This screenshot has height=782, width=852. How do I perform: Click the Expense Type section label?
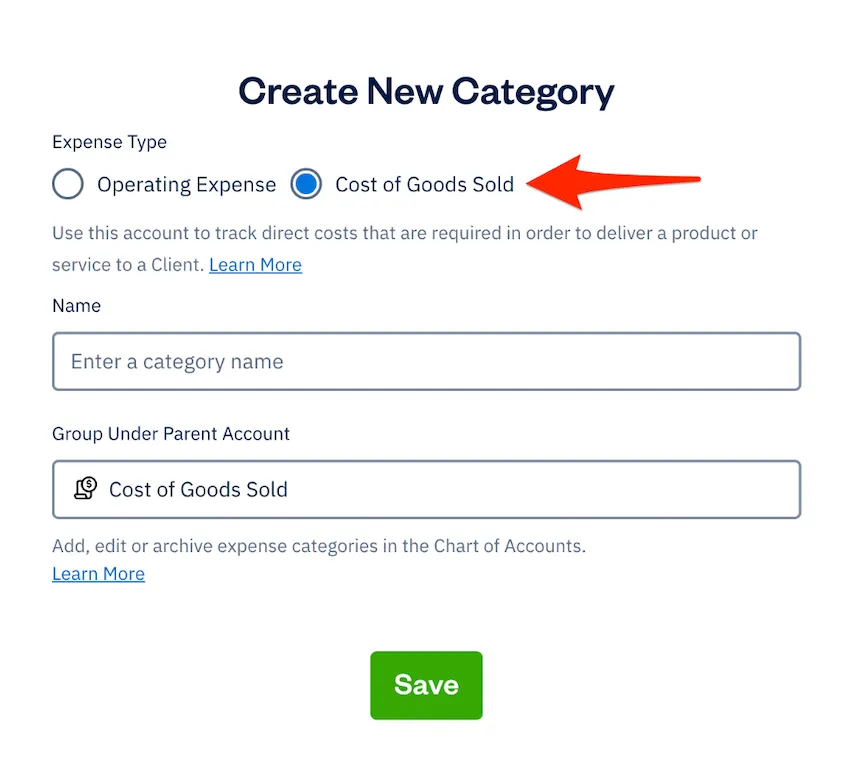tap(109, 142)
